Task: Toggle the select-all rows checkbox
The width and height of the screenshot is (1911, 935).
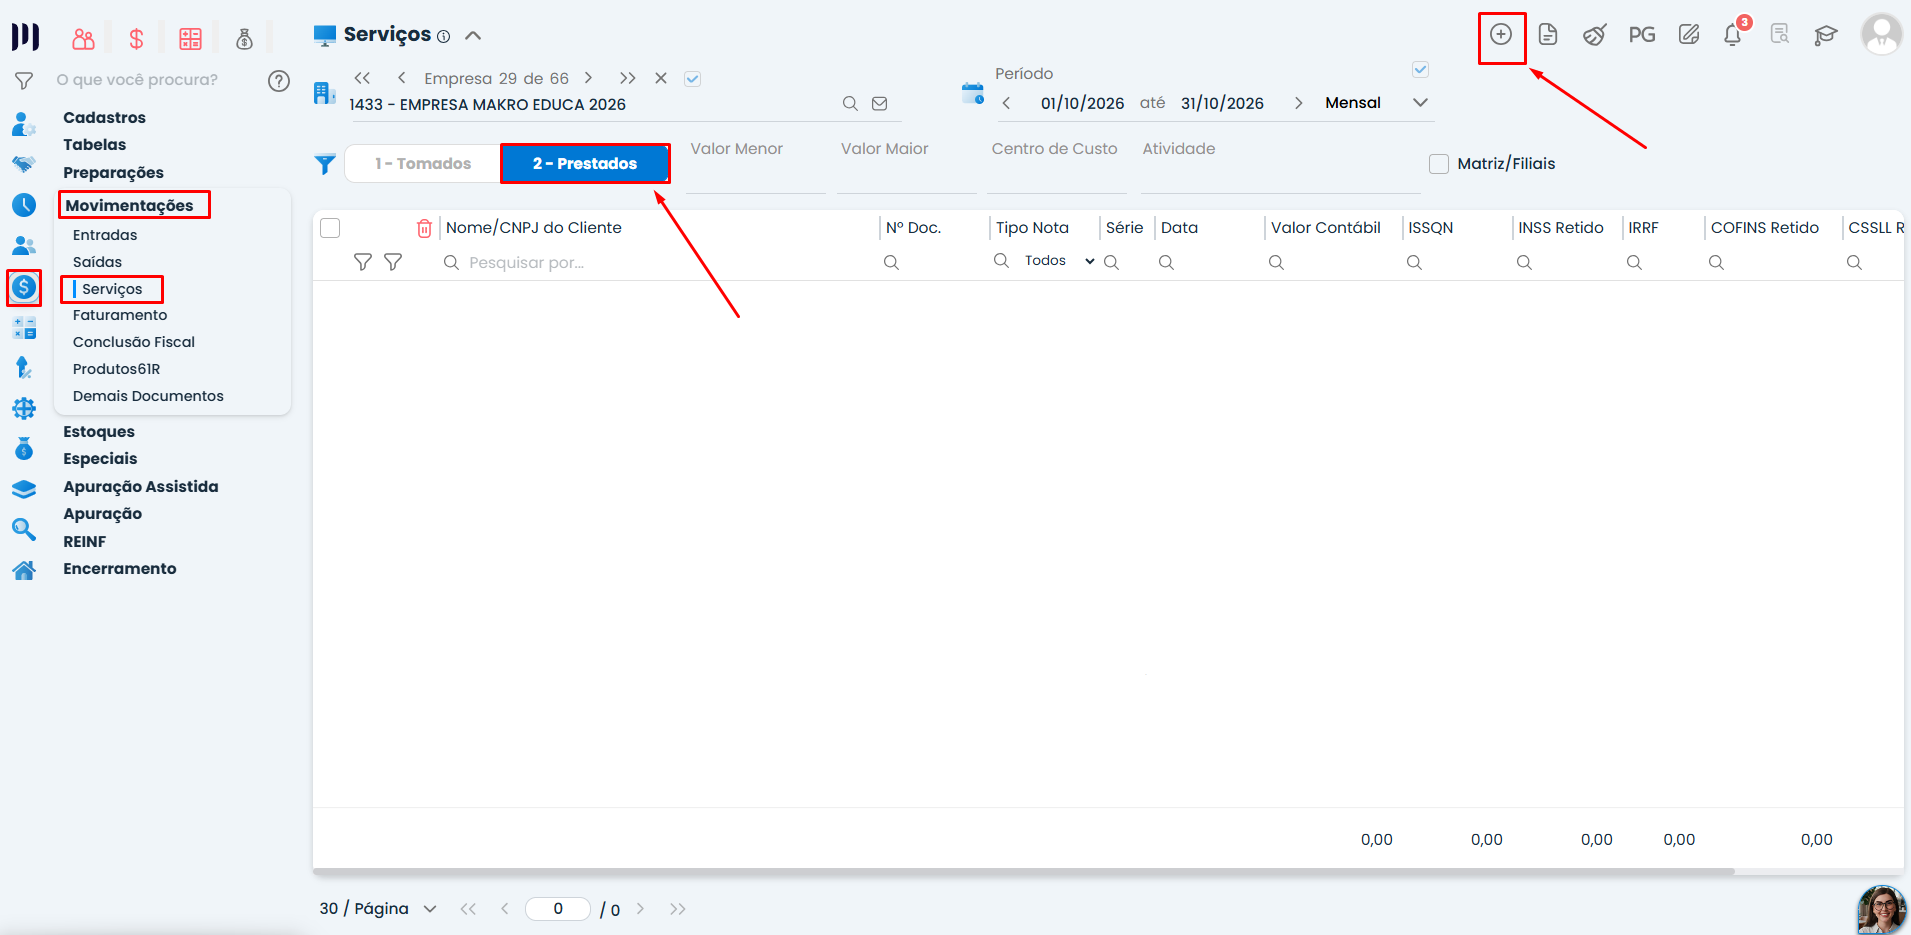Action: (330, 228)
